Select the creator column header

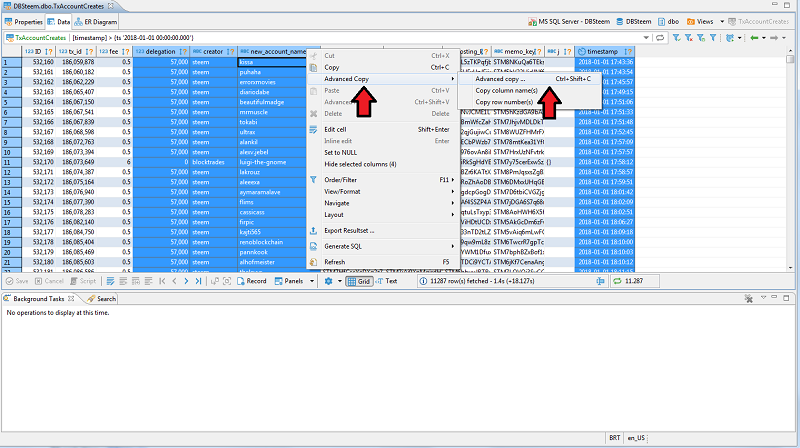[213, 52]
